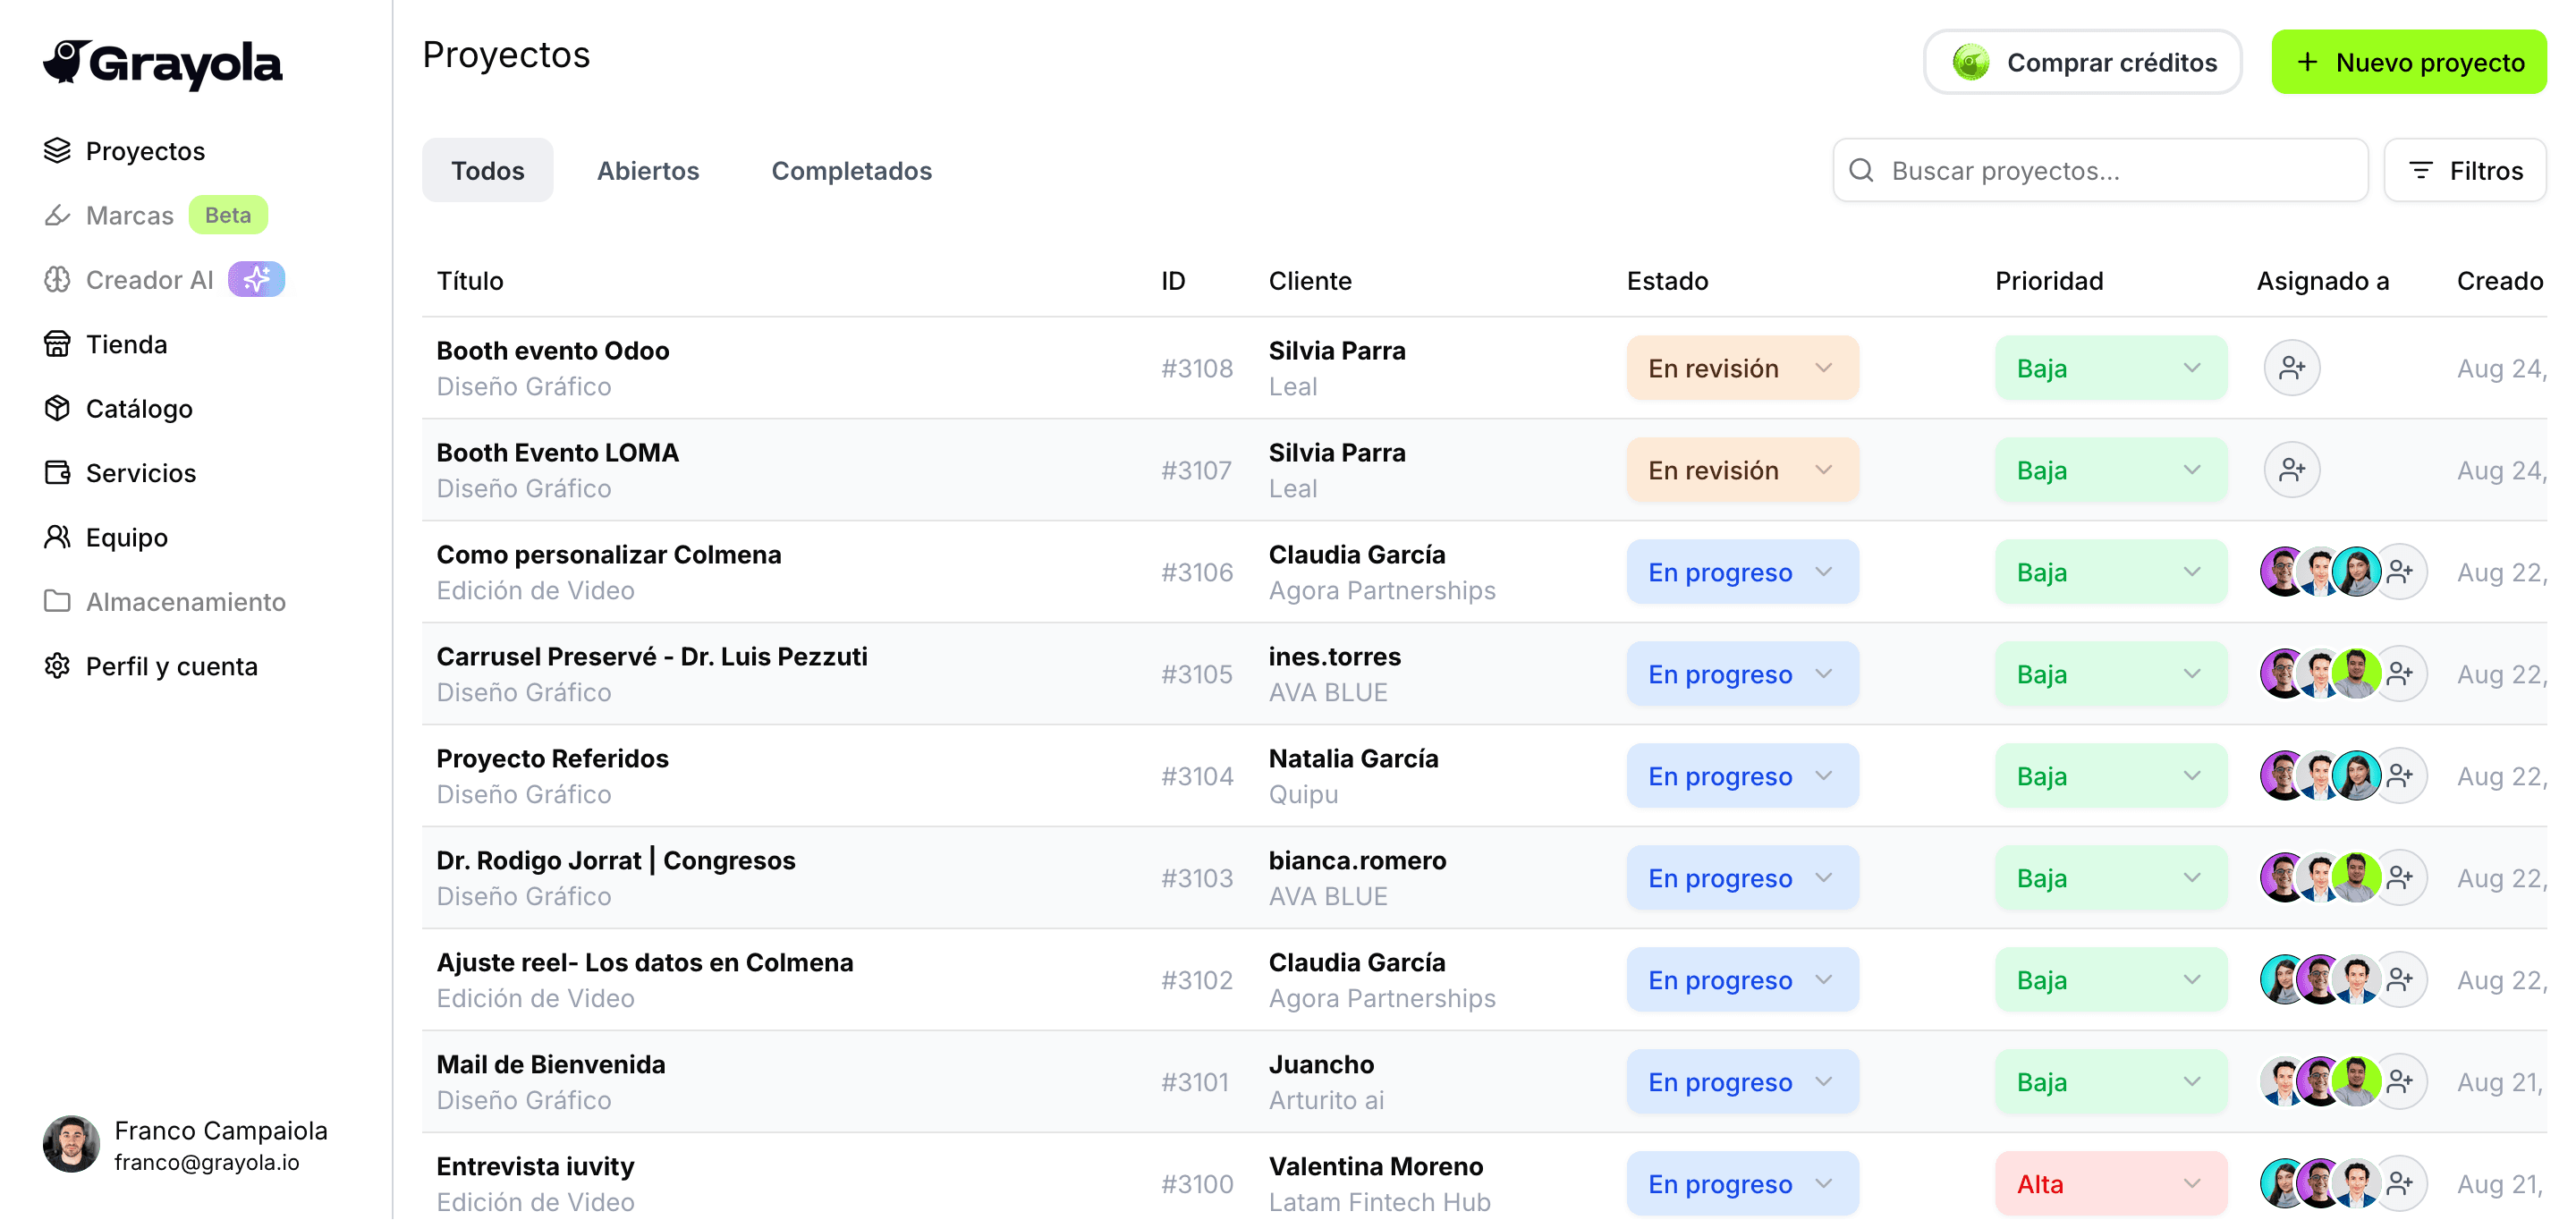Add an assignee to Mail de Bienvenida
Screen dimensions: 2576x1220
(2401, 1081)
